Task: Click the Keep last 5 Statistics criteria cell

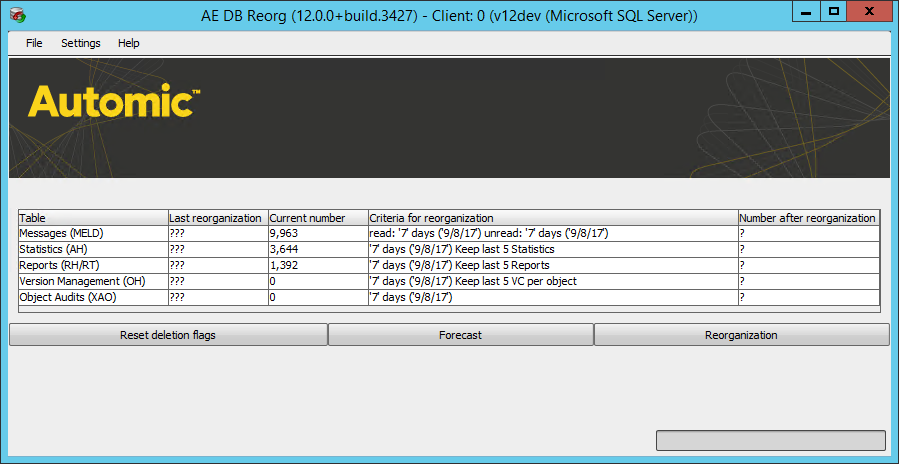Action: [x=553, y=249]
